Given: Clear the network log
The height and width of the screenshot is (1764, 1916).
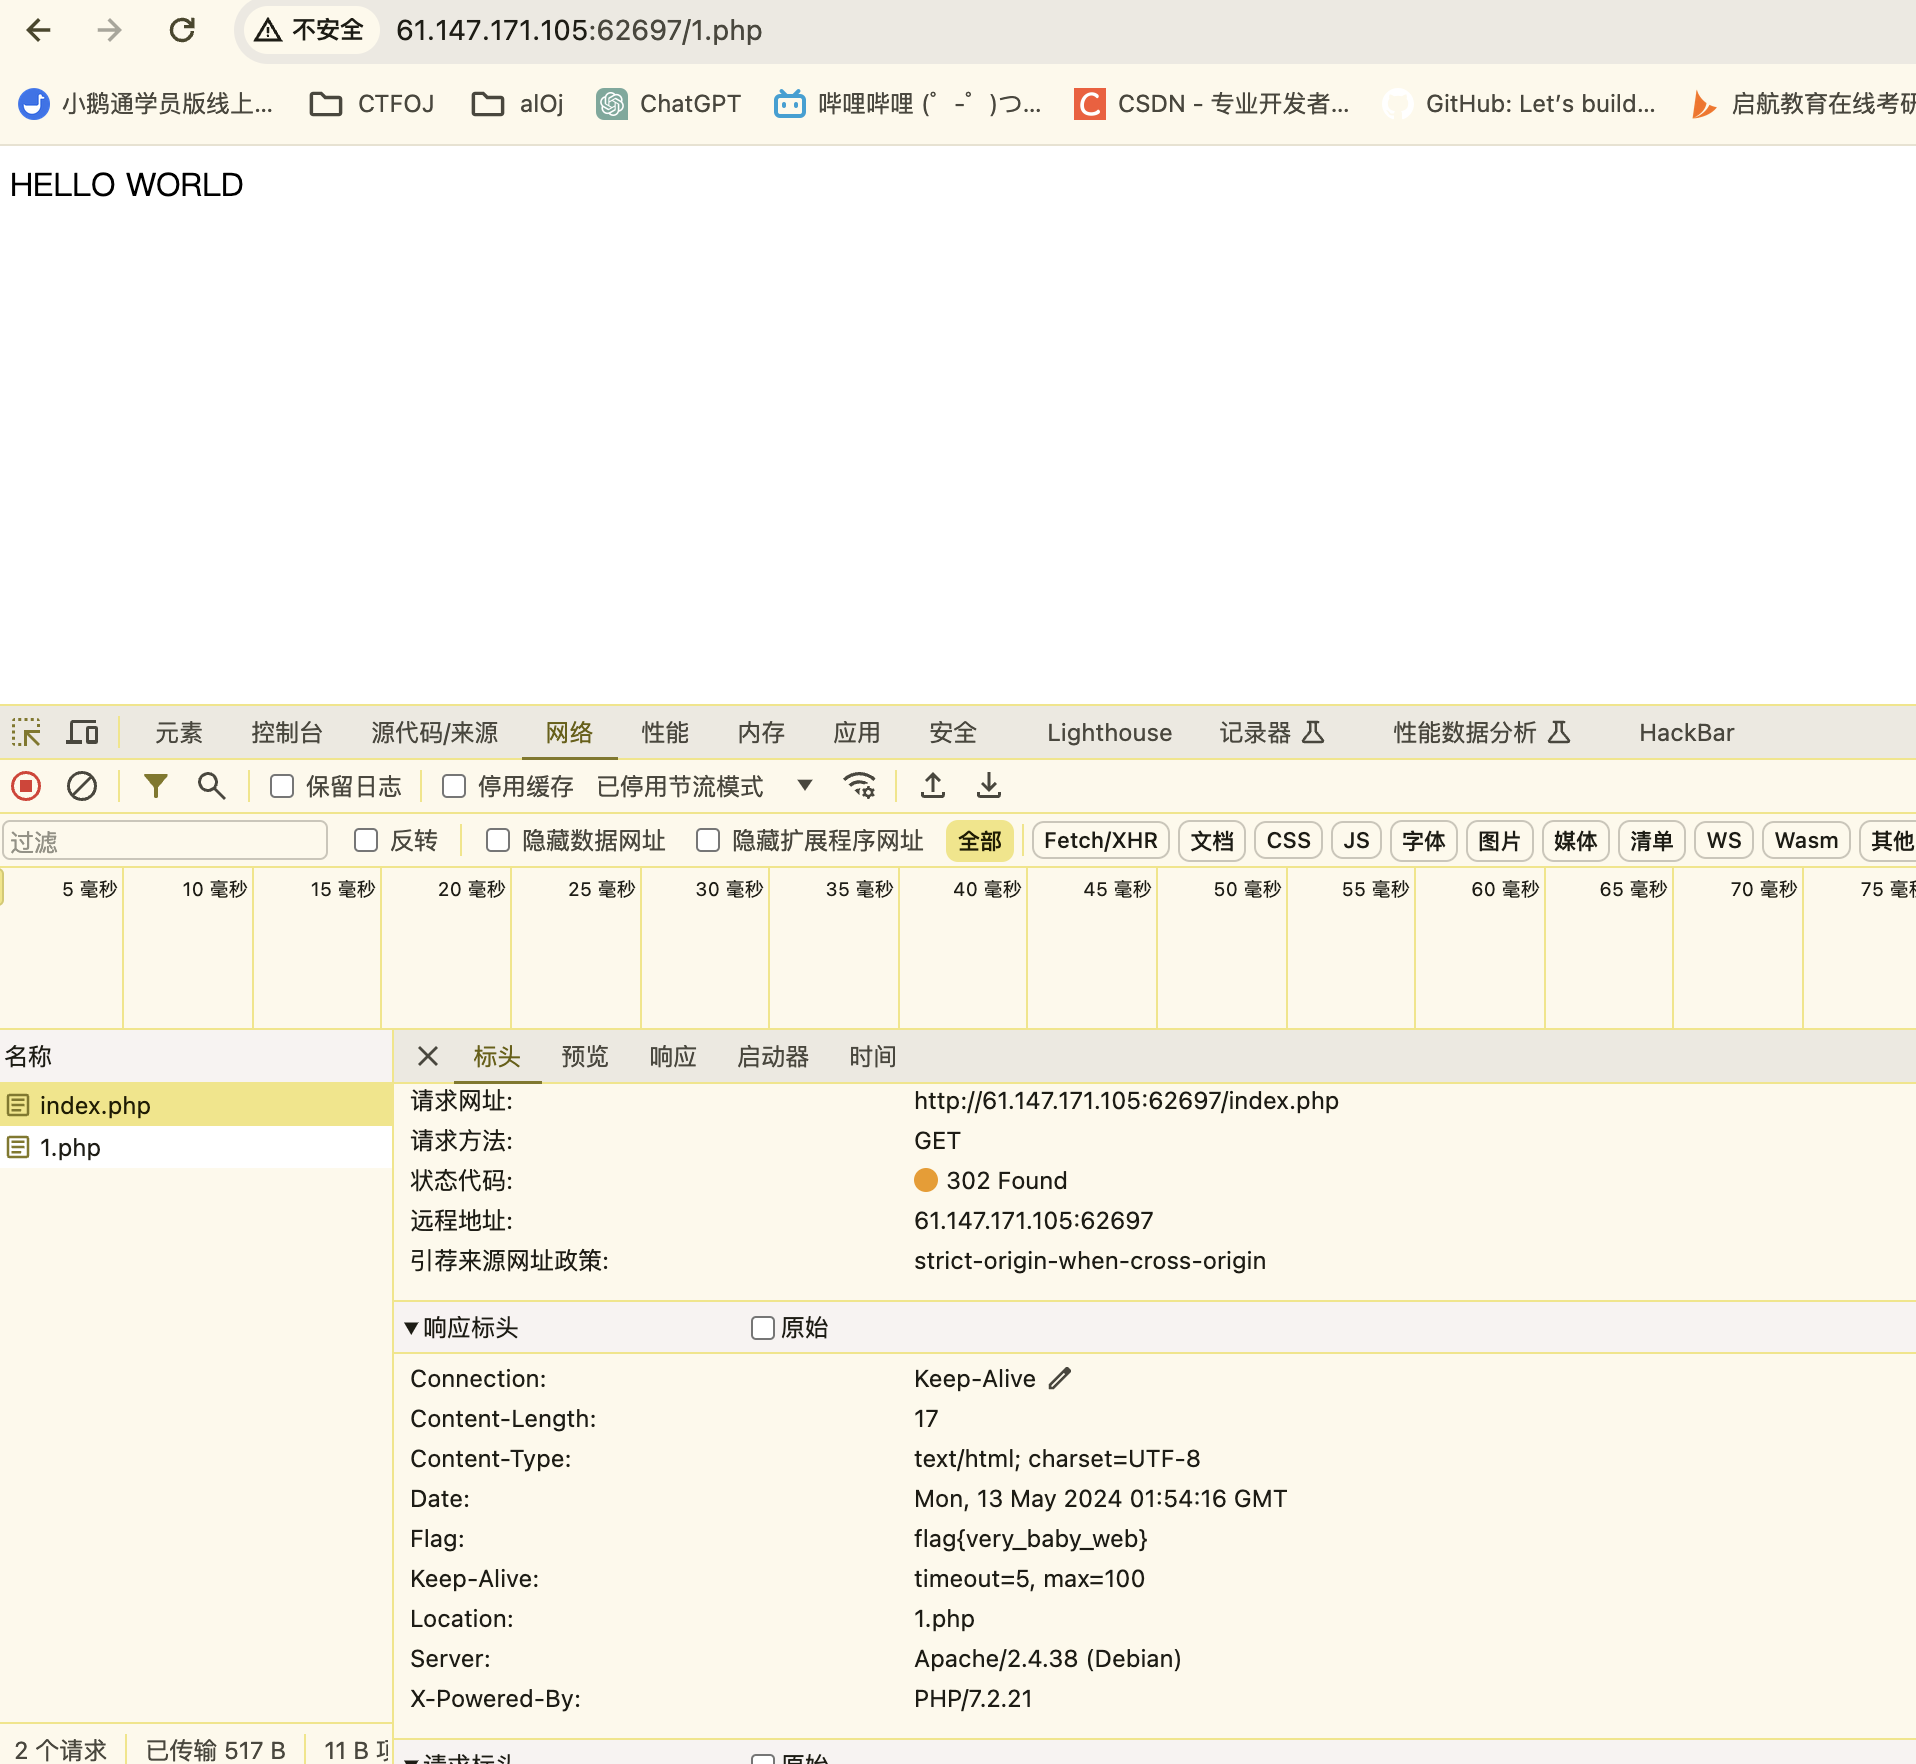Looking at the screenshot, I should [x=82, y=786].
